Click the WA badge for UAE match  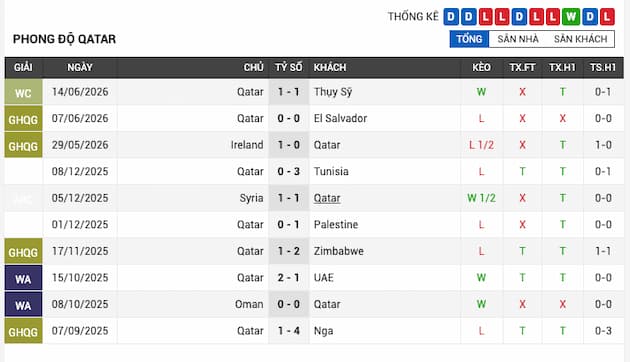tap(23, 278)
